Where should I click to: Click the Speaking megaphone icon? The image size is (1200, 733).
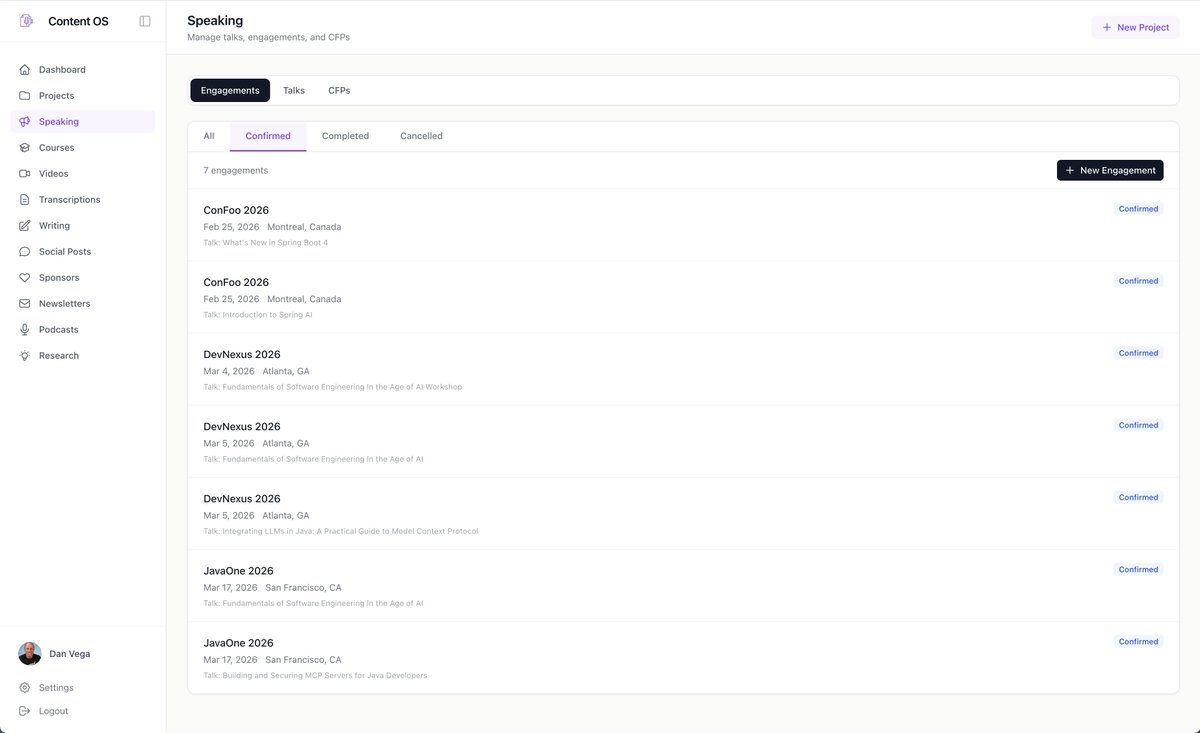point(25,122)
